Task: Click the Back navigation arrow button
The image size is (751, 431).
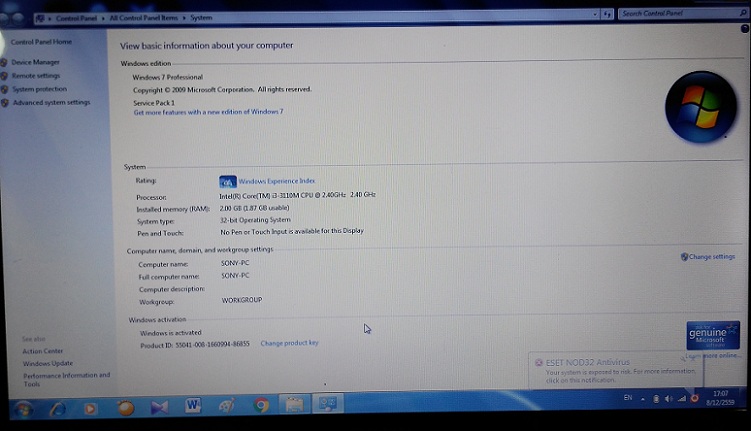Action: pos(6,19)
